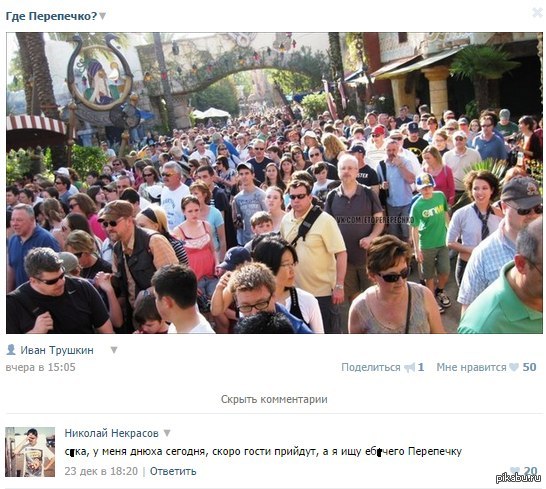Toggle the heart icon next to 50

pyautogui.click(x=514, y=367)
